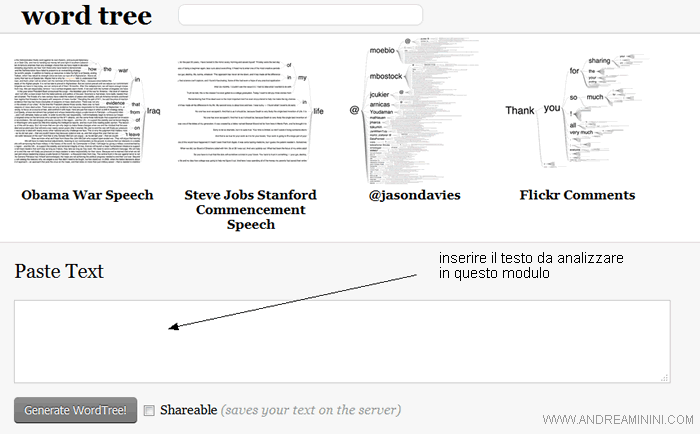Grab the text area resize handle
The width and height of the screenshot is (700, 434).
click(x=664, y=377)
